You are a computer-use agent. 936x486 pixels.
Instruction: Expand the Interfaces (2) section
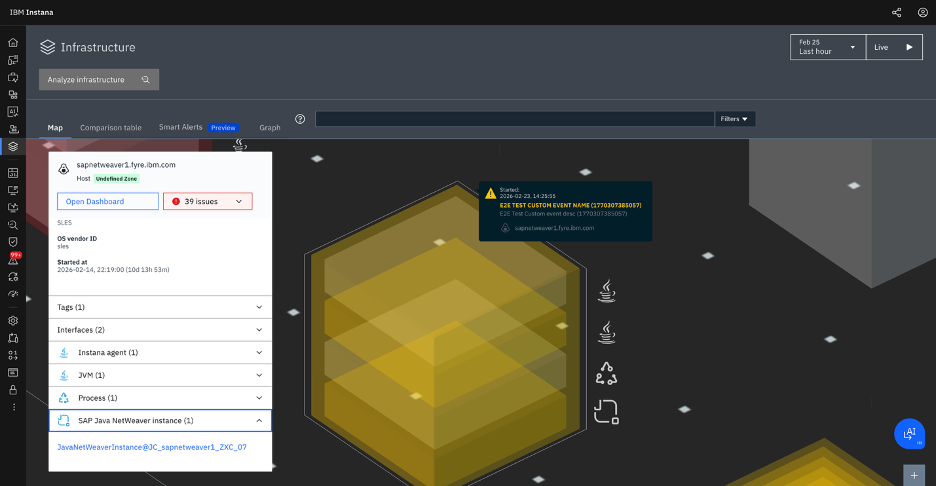[x=160, y=330]
